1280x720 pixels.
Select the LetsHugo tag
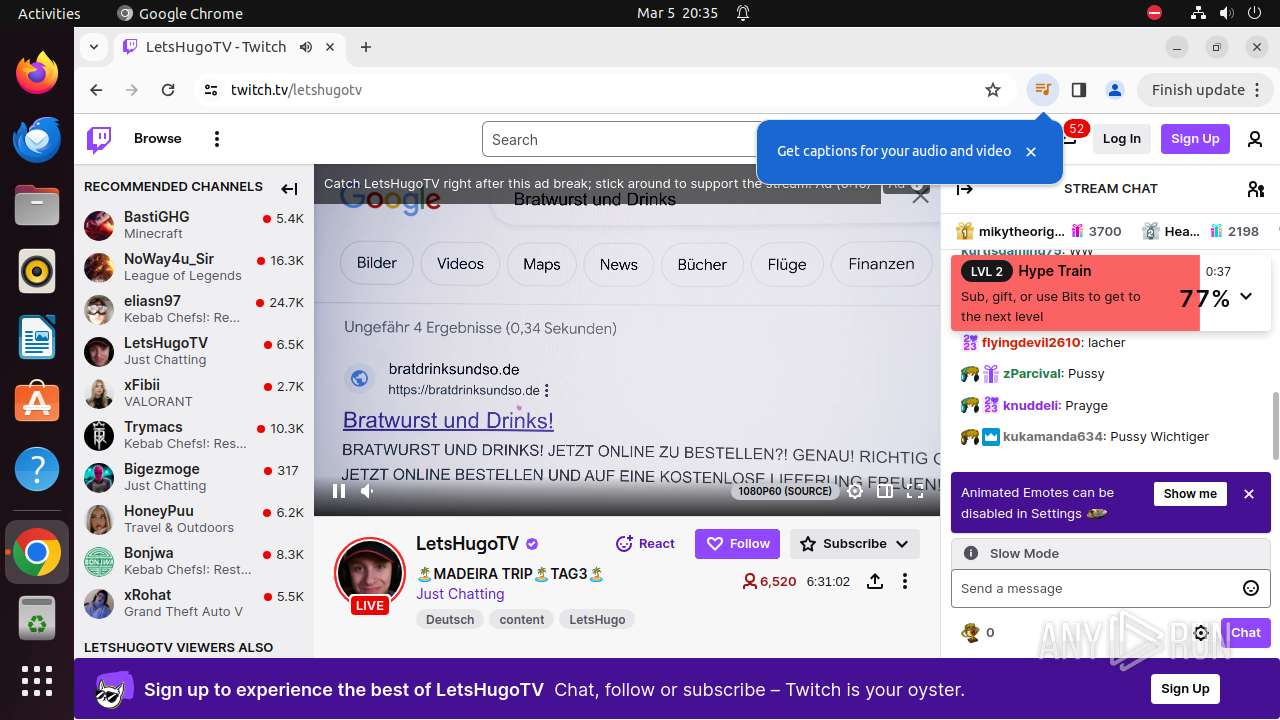point(597,620)
